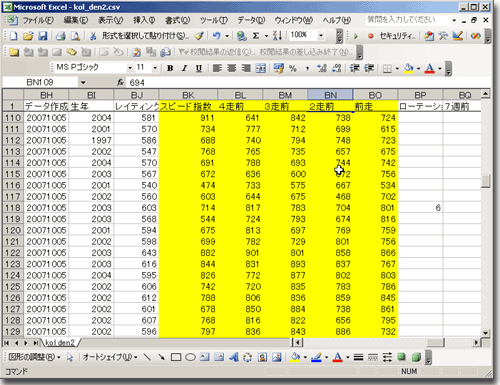The image size is (500, 385).
Task: Click the AutoSum sigma icon
Action: (256, 36)
